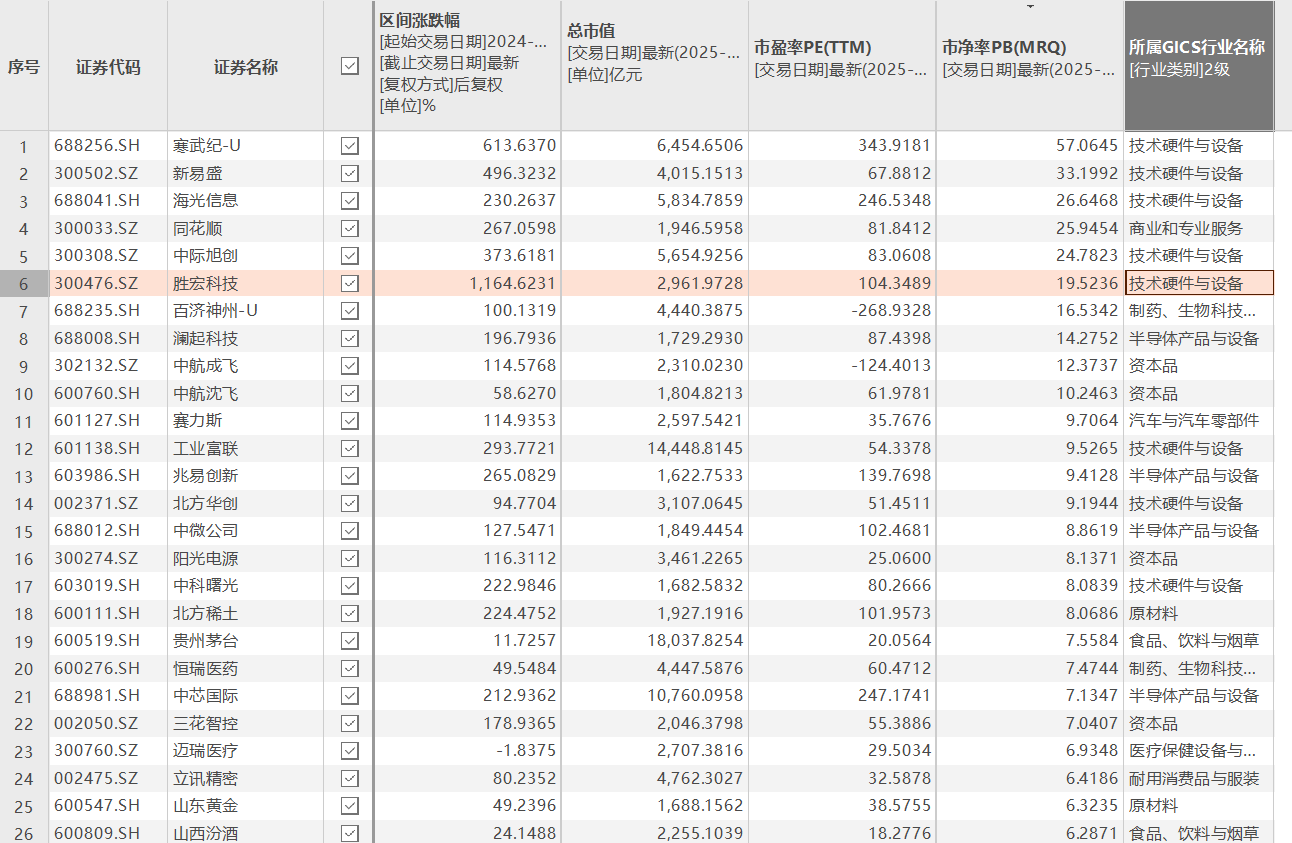1292x843 pixels.
Task: Uncheck the checkbox beside 山西汾酒
Action: (349, 833)
